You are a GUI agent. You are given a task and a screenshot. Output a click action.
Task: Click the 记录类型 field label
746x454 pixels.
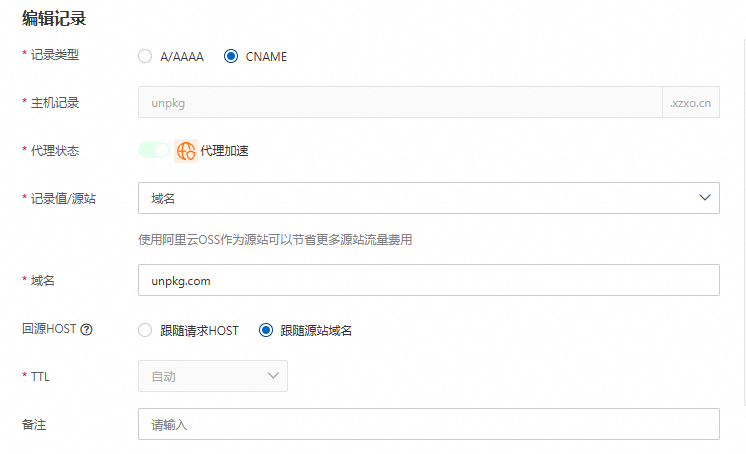coord(54,55)
